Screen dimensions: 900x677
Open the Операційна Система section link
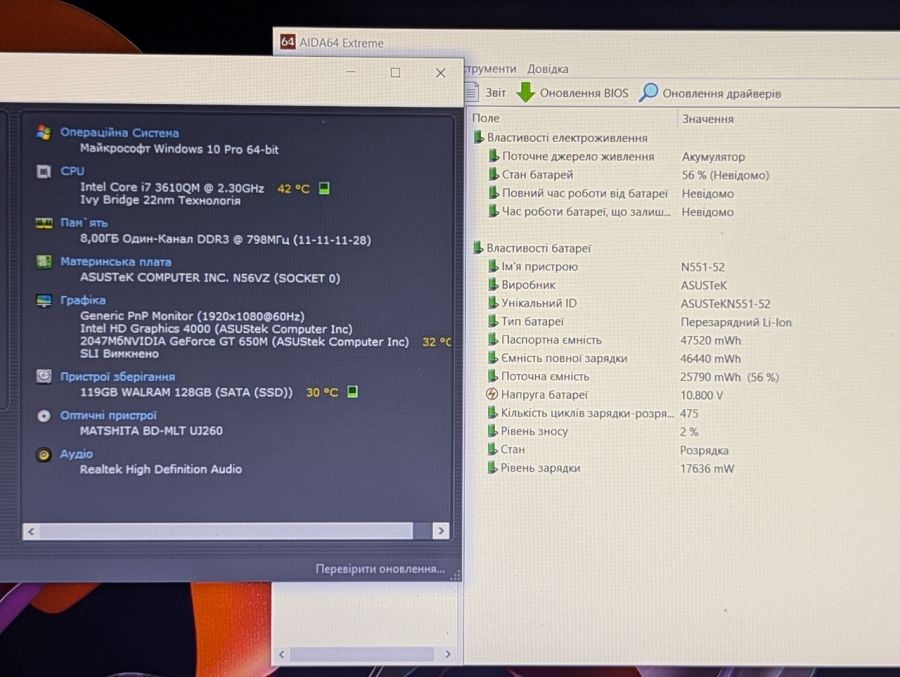coord(119,133)
